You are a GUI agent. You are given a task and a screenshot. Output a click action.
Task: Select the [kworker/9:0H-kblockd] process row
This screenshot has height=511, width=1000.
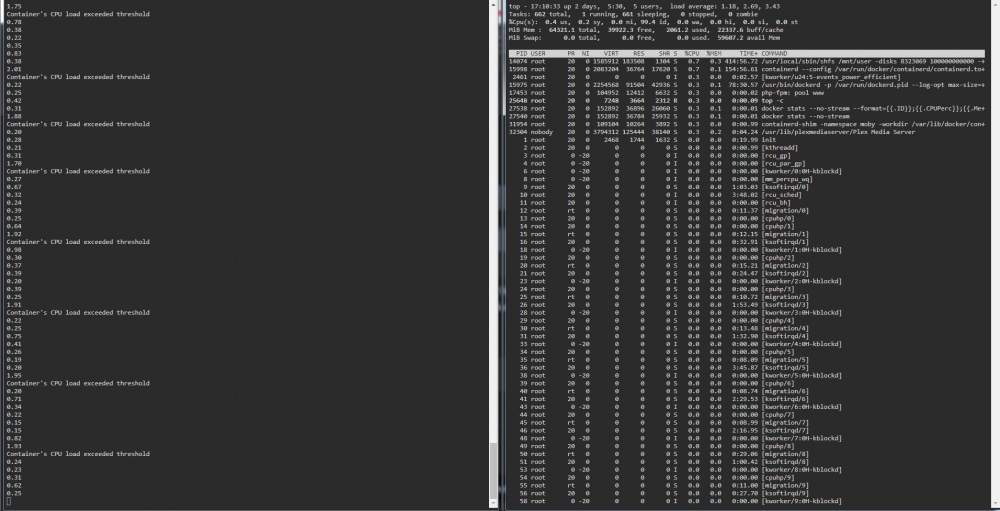coord(746,501)
